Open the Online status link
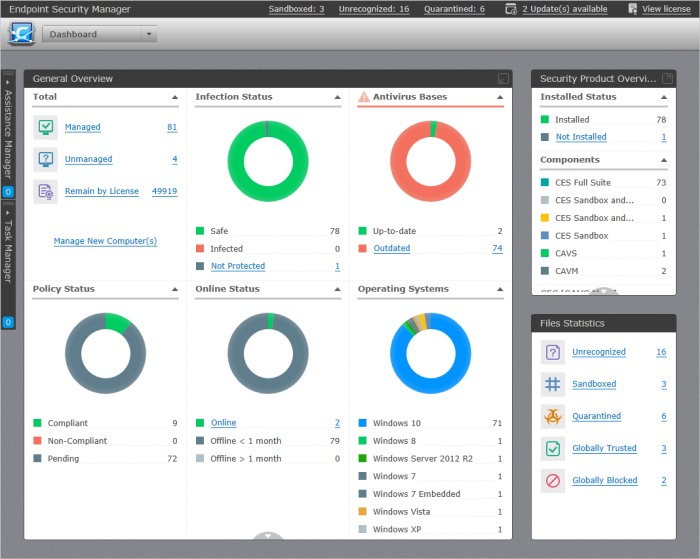Screen dimensions: 700x559 pos(224,423)
